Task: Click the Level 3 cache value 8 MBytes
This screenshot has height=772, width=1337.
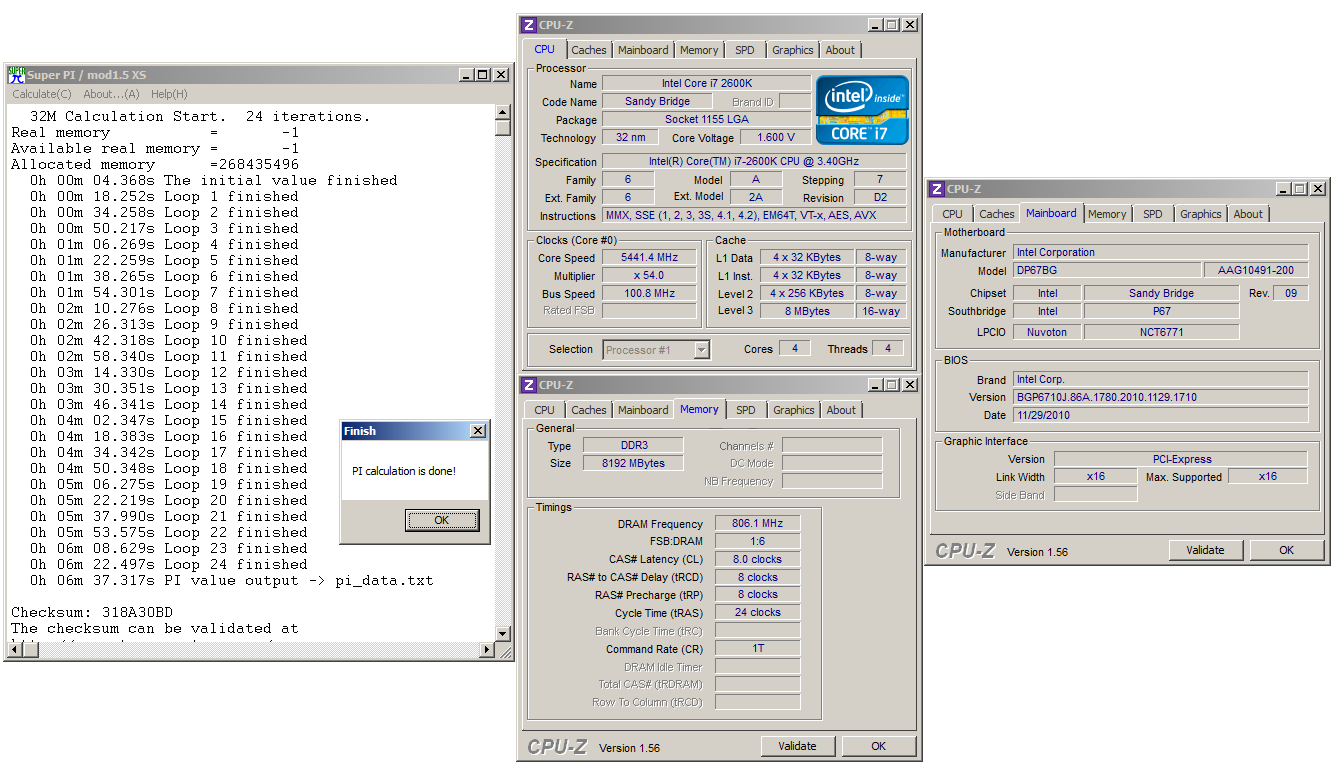Action: coord(806,312)
